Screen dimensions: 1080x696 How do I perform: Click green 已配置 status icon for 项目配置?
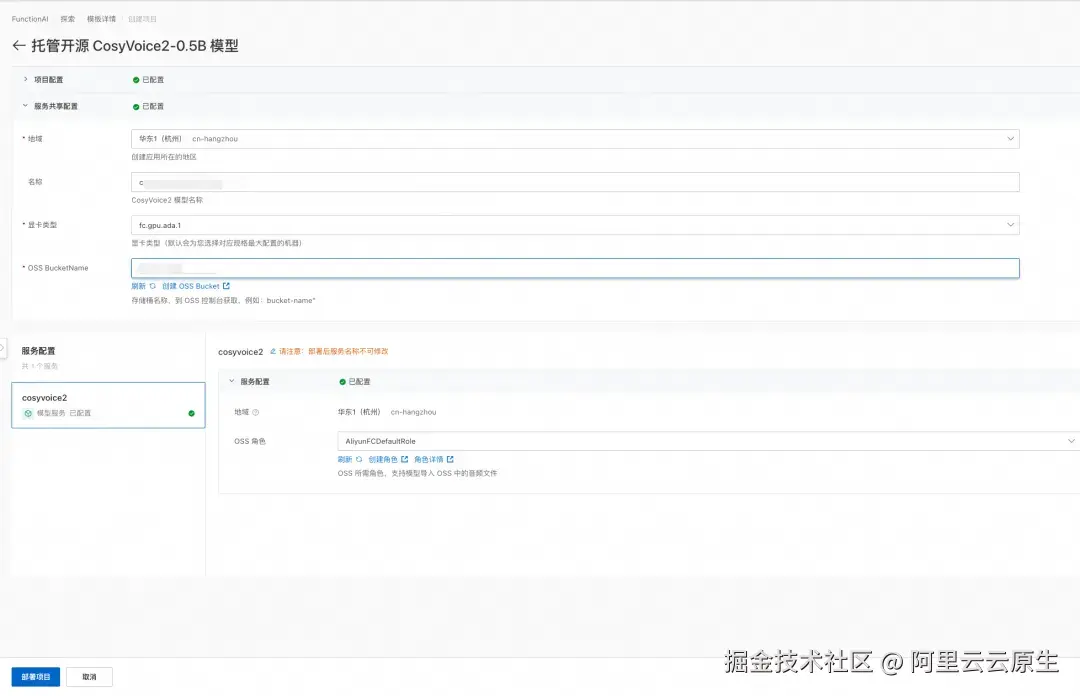click(136, 80)
